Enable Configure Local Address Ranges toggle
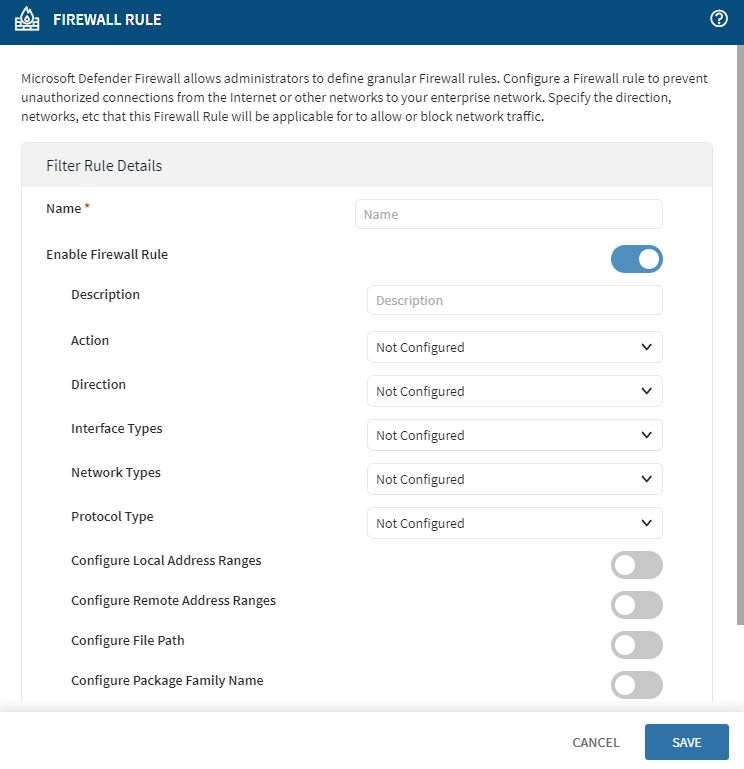Viewport: 744px width, 769px height. pos(636,565)
